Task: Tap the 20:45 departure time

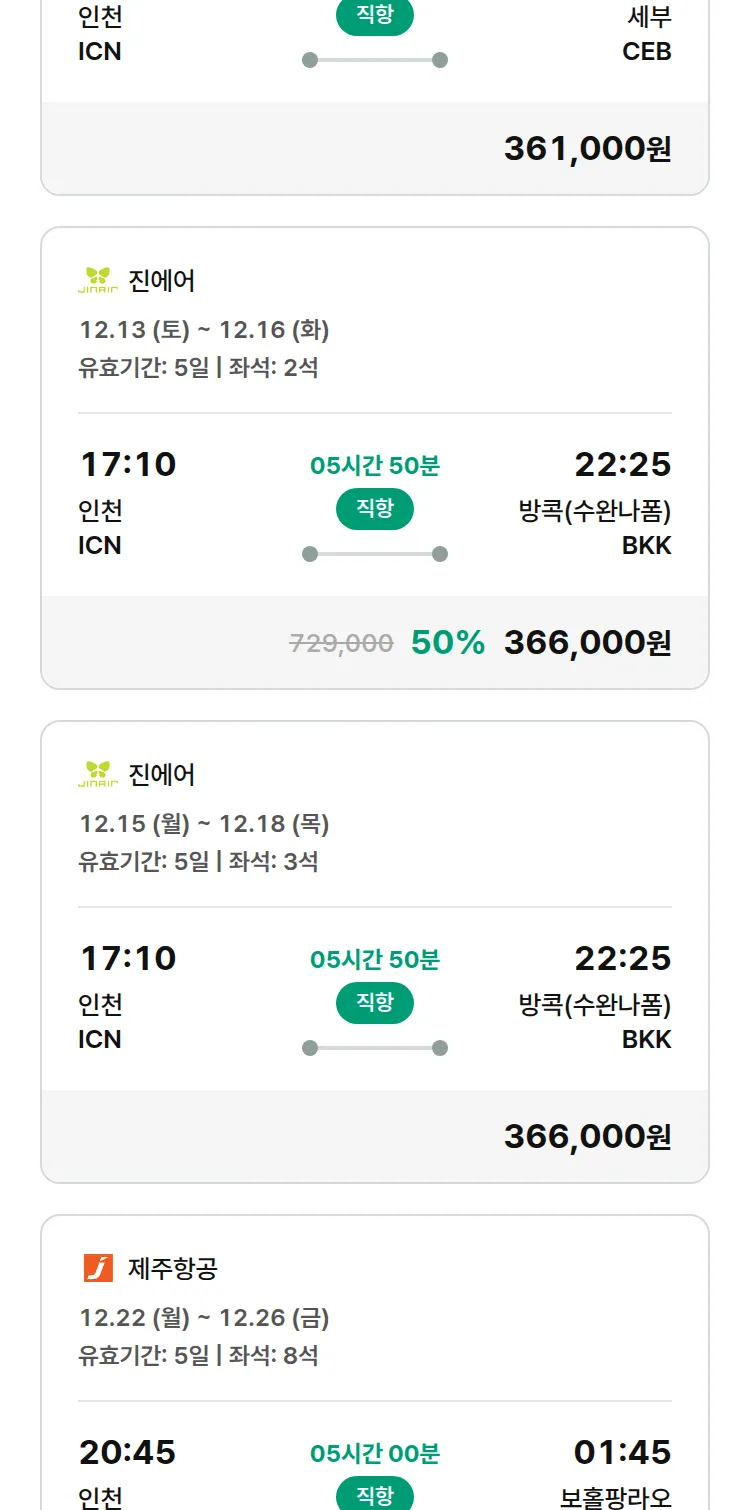Action: (127, 1452)
